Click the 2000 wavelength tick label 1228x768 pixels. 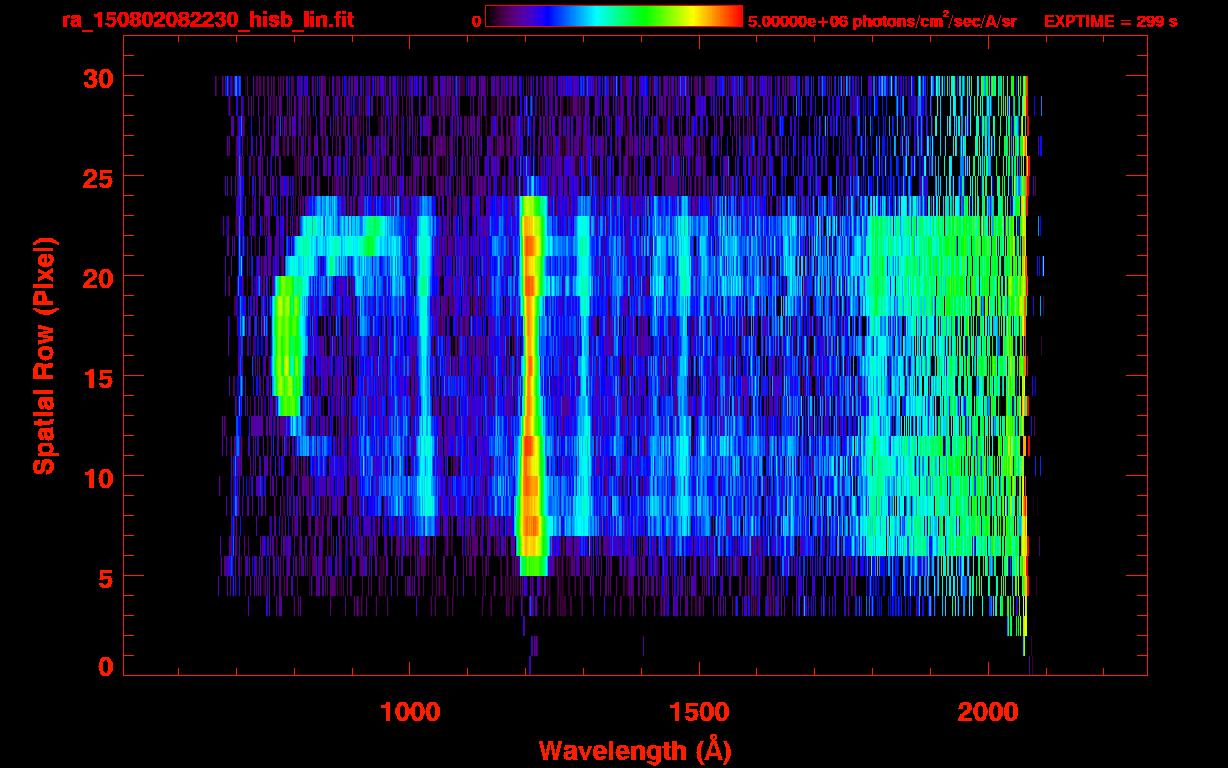(x=989, y=712)
